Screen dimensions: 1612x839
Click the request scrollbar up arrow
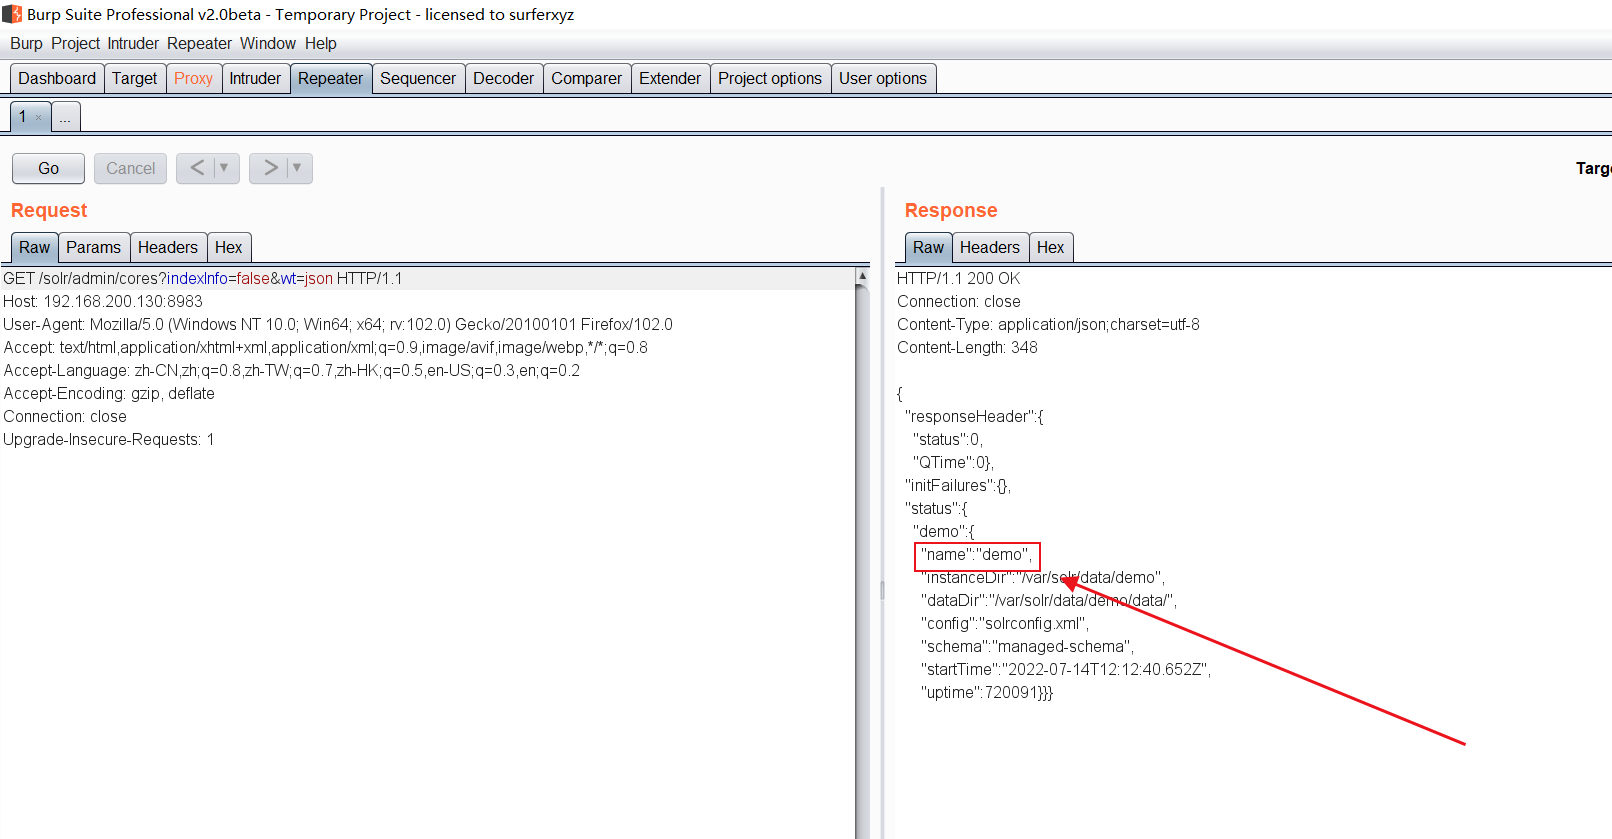tap(862, 275)
